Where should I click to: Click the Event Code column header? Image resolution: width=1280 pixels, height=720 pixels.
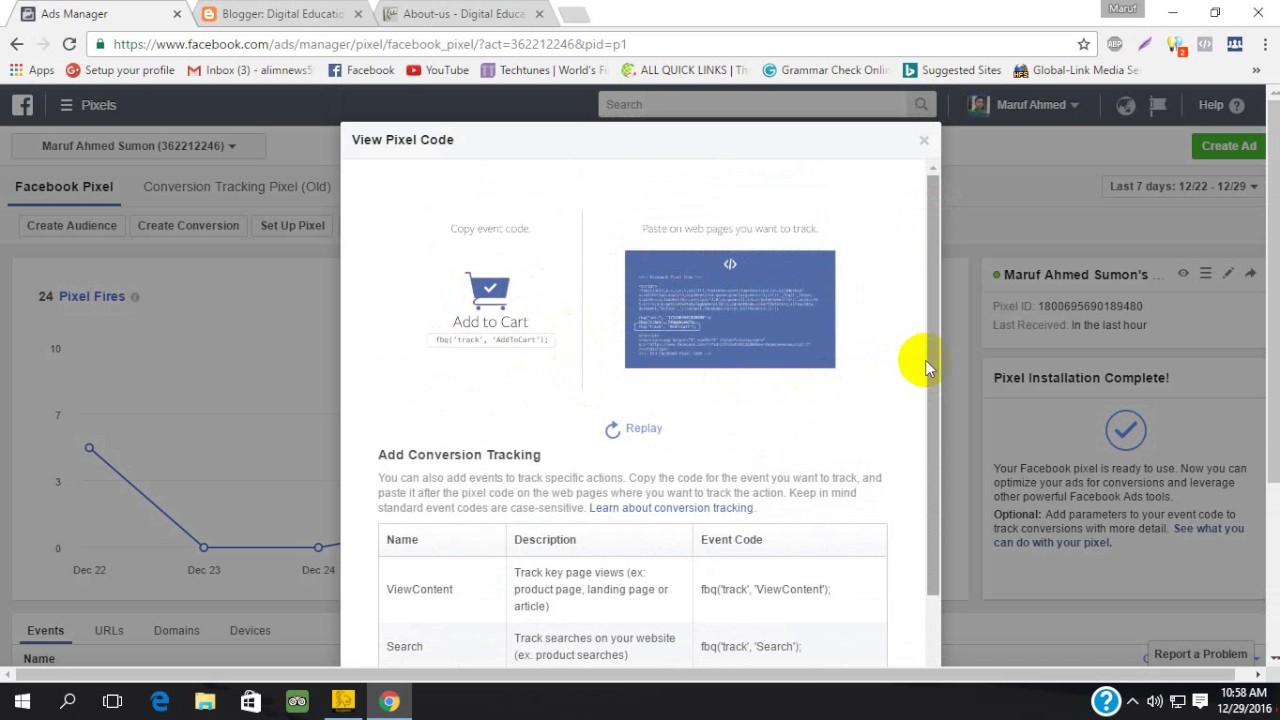pyautogui.click(x=731, y=540)
